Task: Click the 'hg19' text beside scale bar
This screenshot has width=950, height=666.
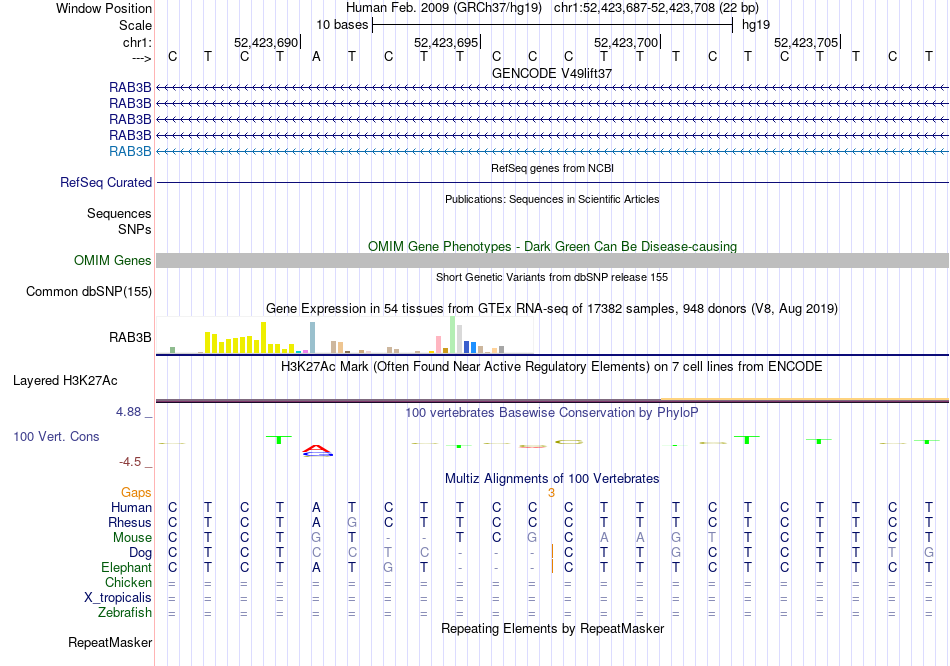Action: (x=756, y=25)
